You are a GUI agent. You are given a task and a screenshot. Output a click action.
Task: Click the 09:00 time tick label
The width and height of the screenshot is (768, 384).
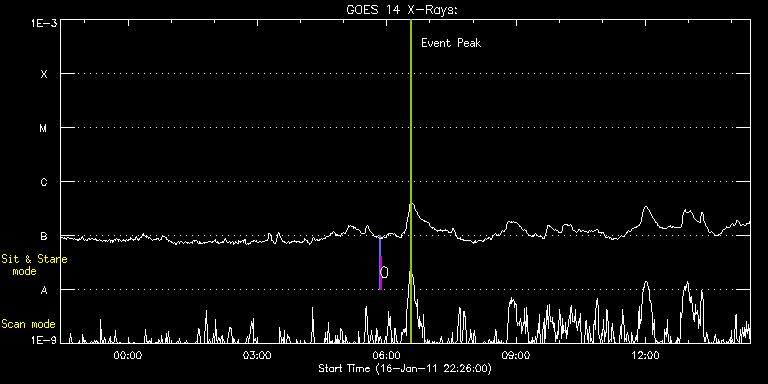pyautogui.click(x=516, y=356)
